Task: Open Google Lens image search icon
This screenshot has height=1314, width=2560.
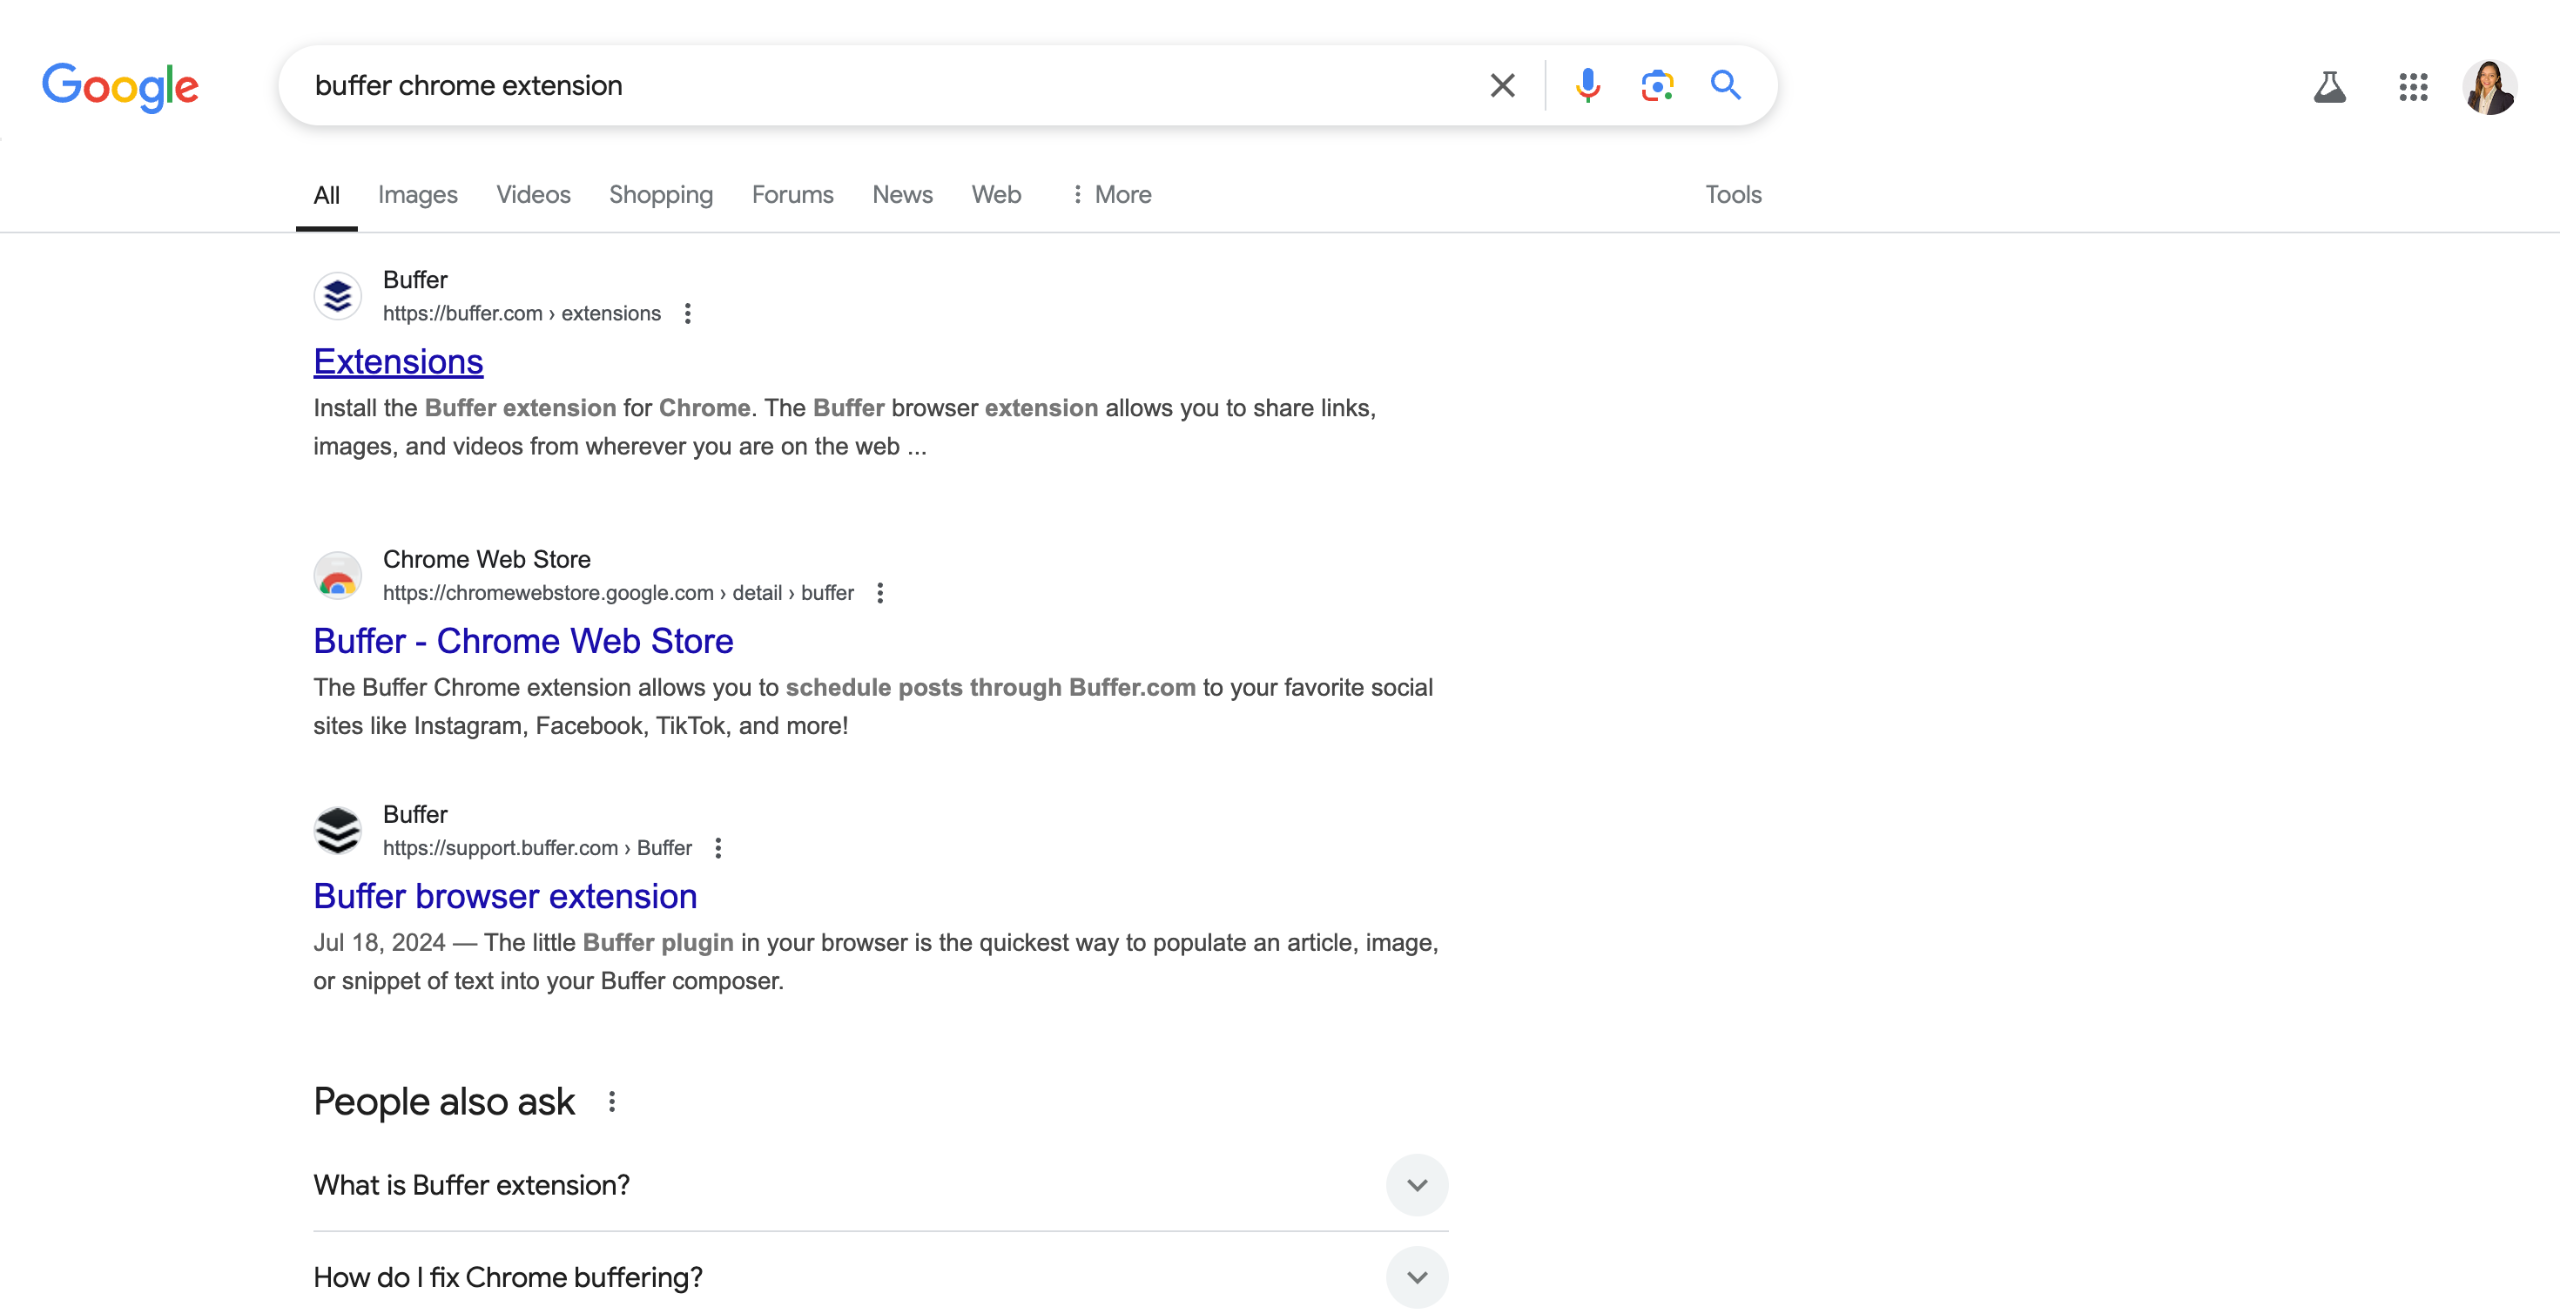Action: pos(1657,86)
